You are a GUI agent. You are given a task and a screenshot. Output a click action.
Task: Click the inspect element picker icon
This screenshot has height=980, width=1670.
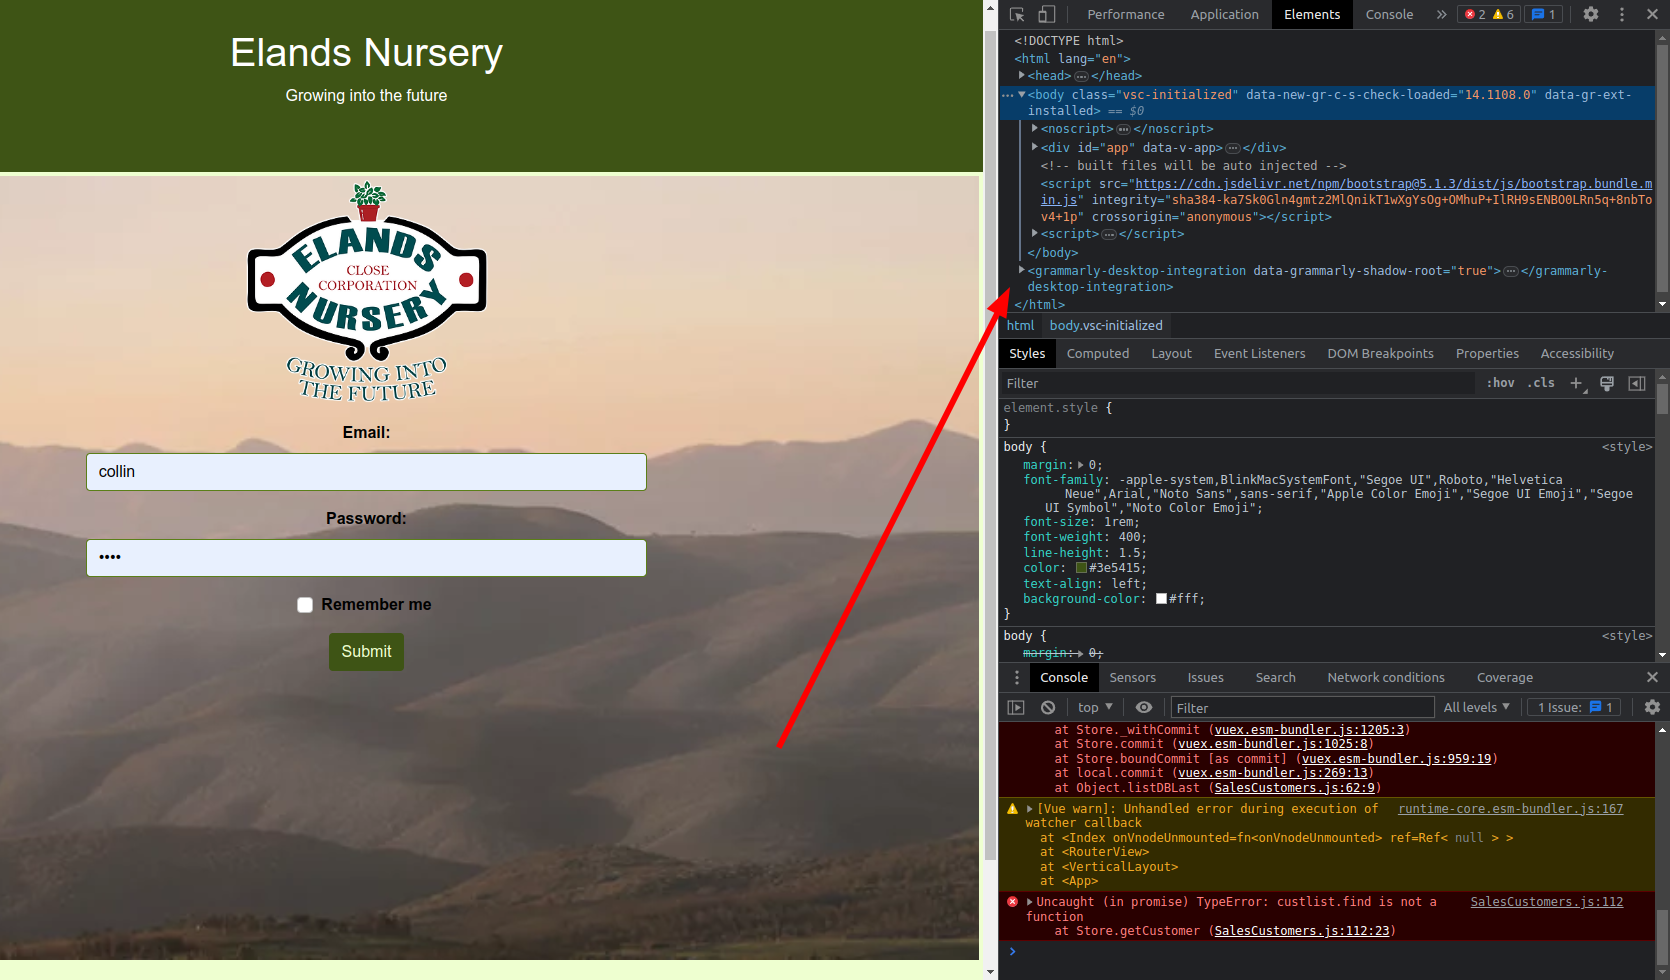(x=1017, y=14)
